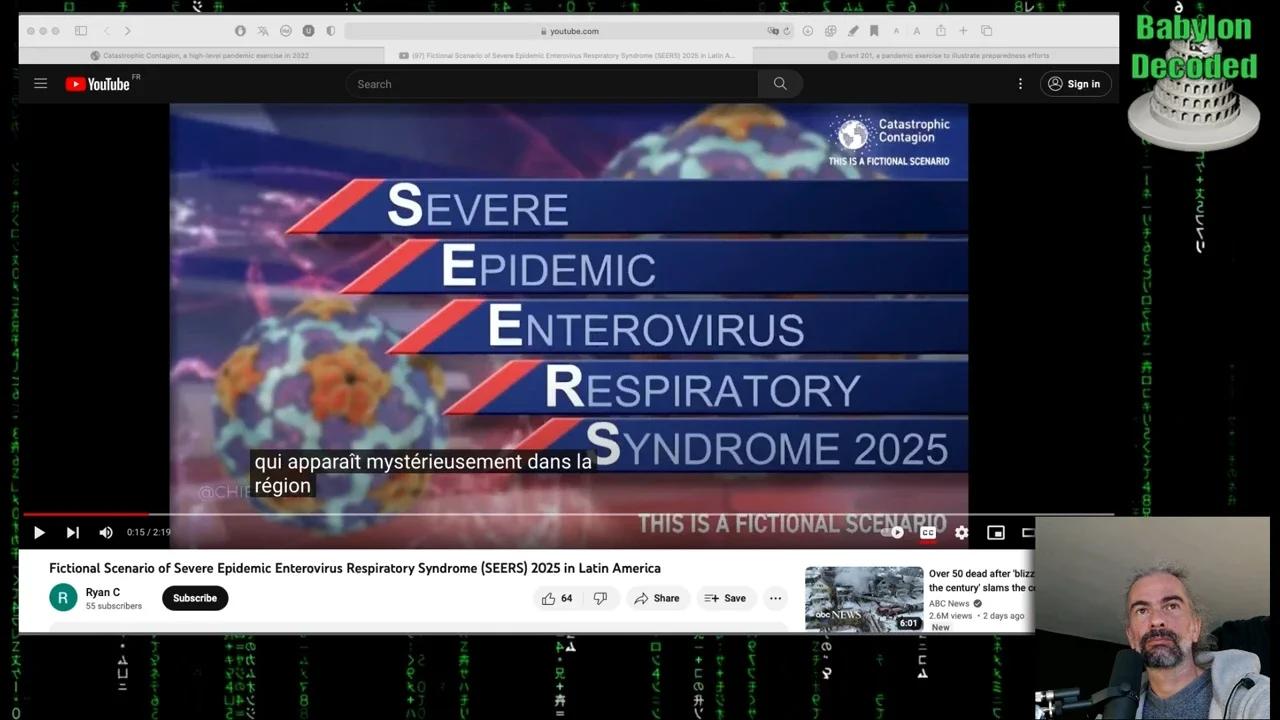Click the '55 subscribers' text
1280x720 pixels.
point(113,606)
